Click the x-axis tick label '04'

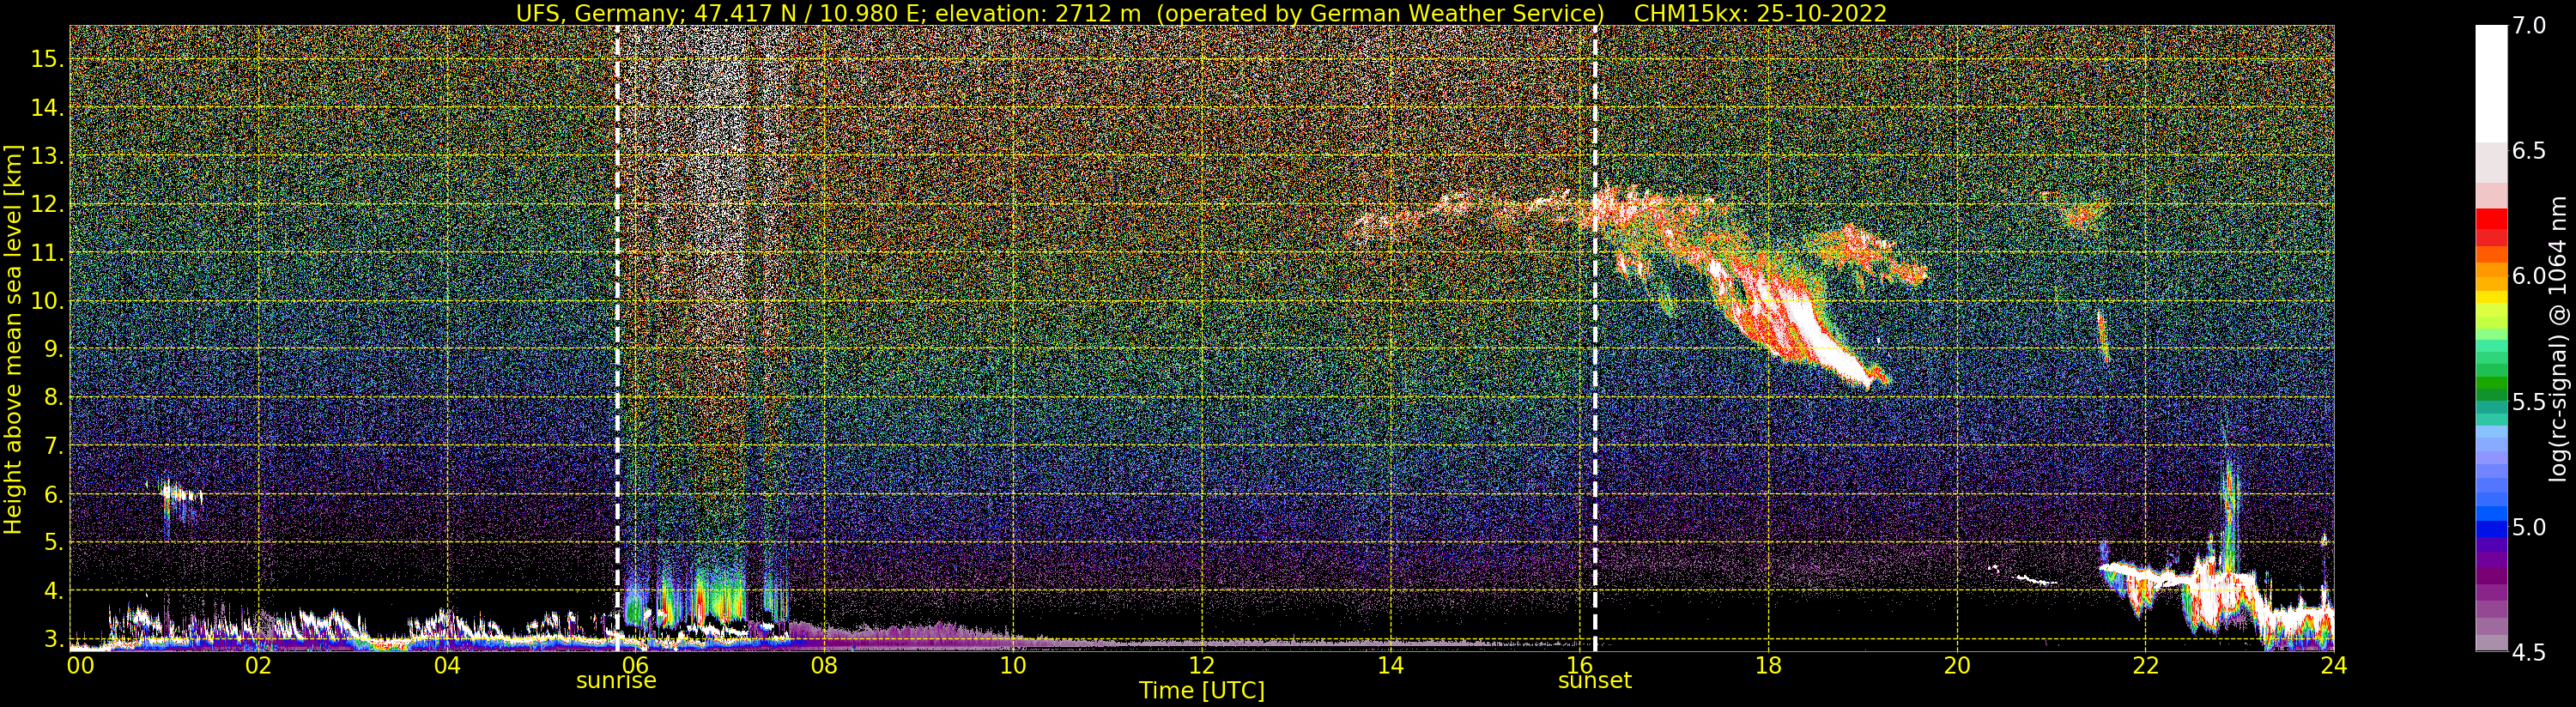(x=448, y=665)
